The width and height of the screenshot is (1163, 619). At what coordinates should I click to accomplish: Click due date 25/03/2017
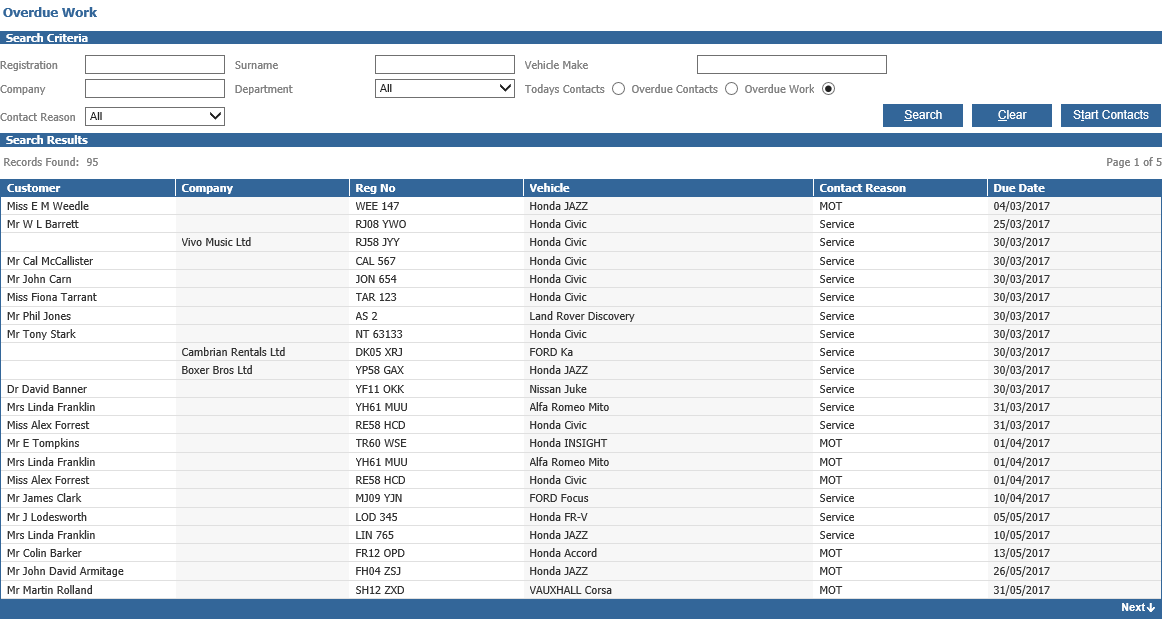(x=1021, y=224)
